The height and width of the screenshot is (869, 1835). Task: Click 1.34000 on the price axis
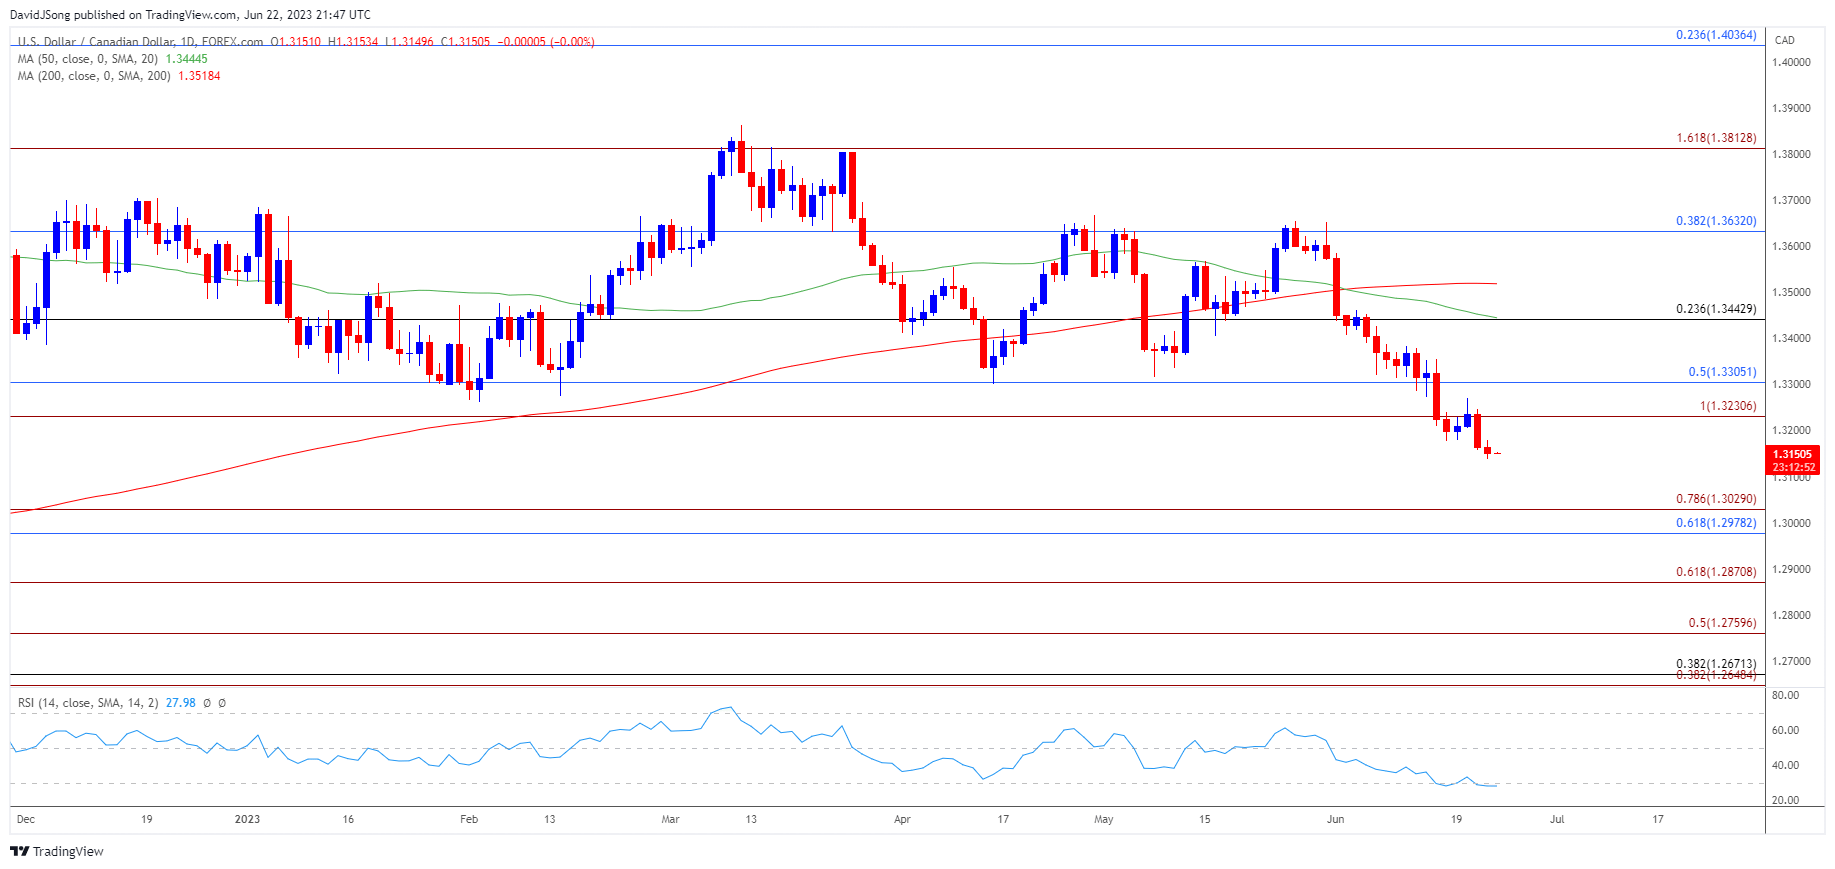[x=1791, y=338]
